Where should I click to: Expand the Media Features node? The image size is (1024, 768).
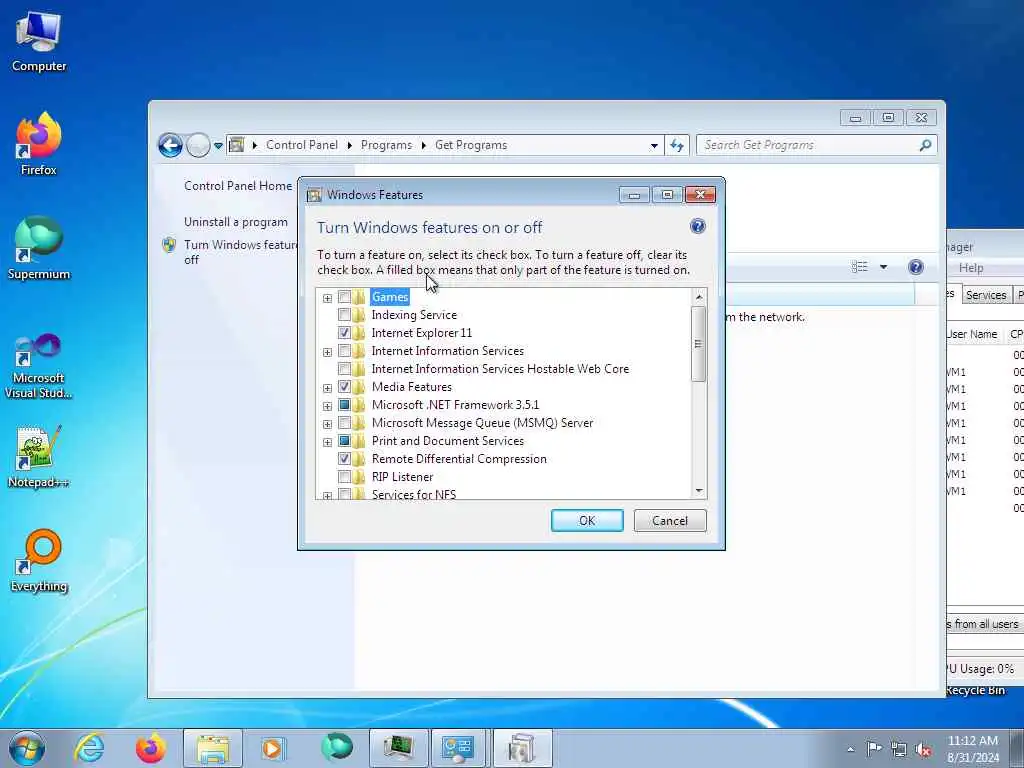(327, 388)
